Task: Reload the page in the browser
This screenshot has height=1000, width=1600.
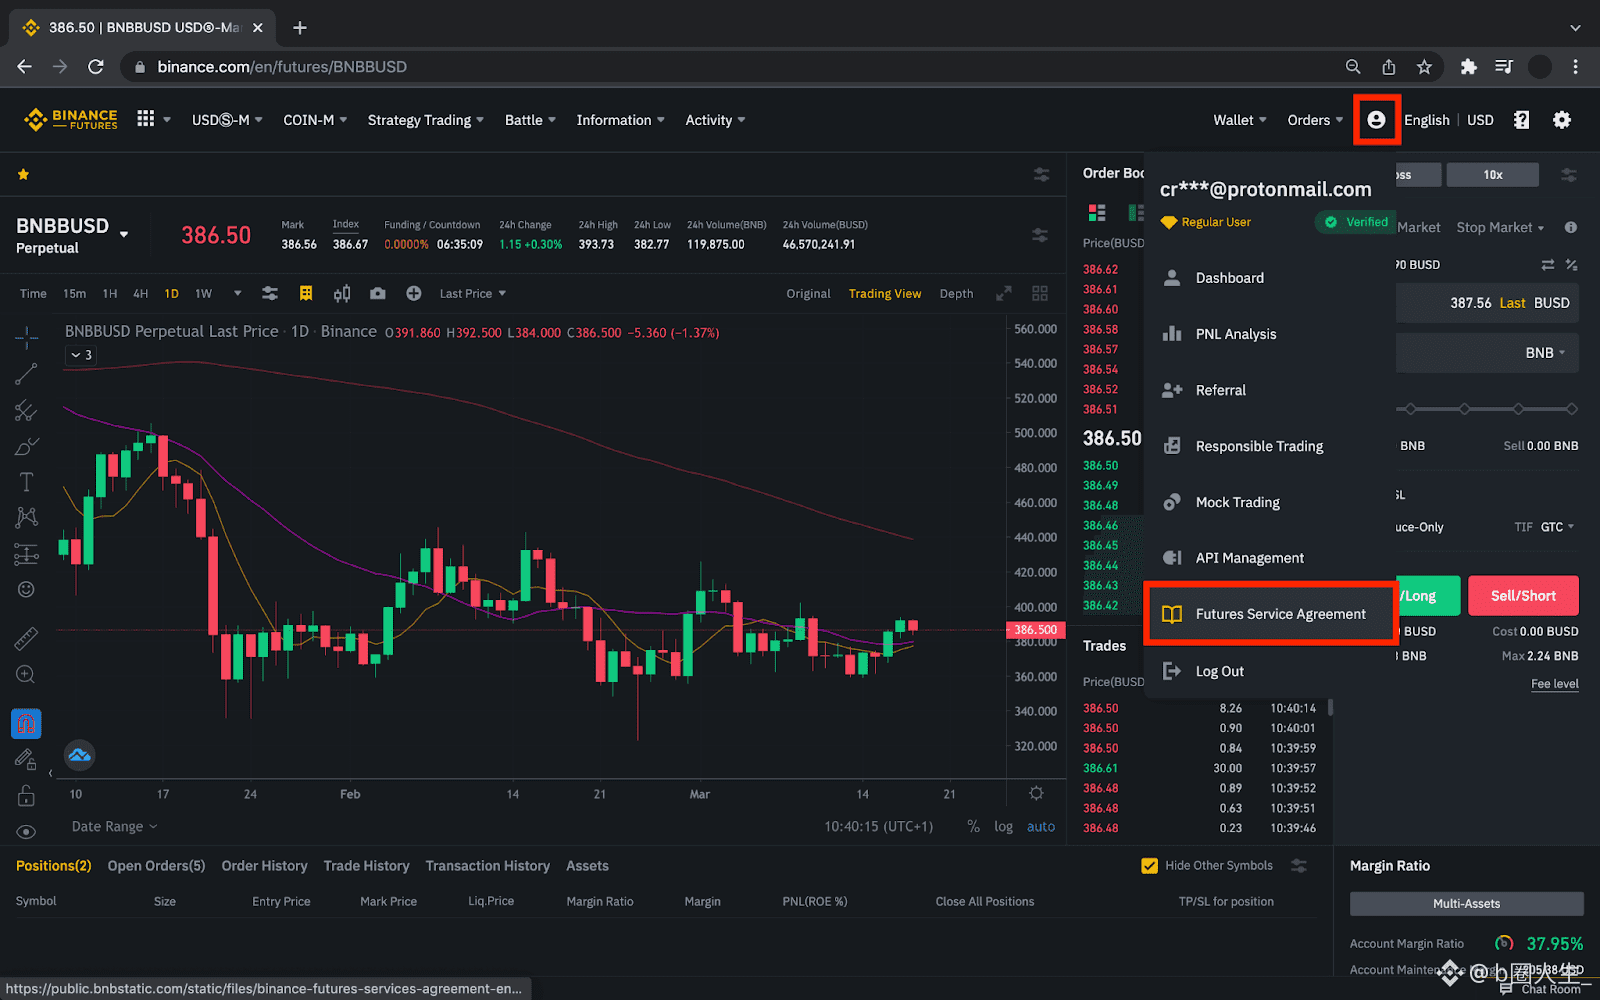Action: point(96,67)
